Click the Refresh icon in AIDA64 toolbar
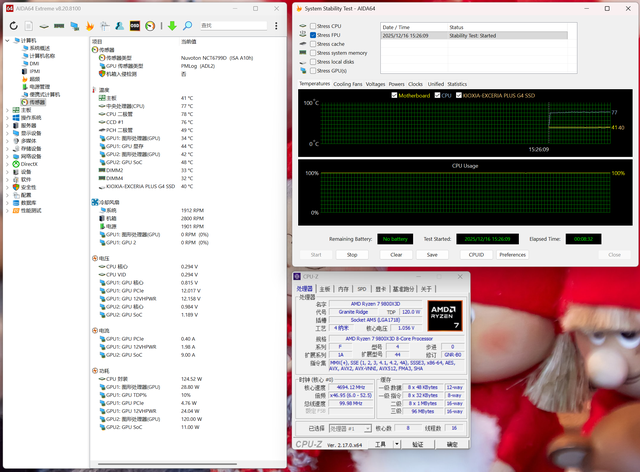The width and height of the screenshot is (640, 472). pos(14,25)
